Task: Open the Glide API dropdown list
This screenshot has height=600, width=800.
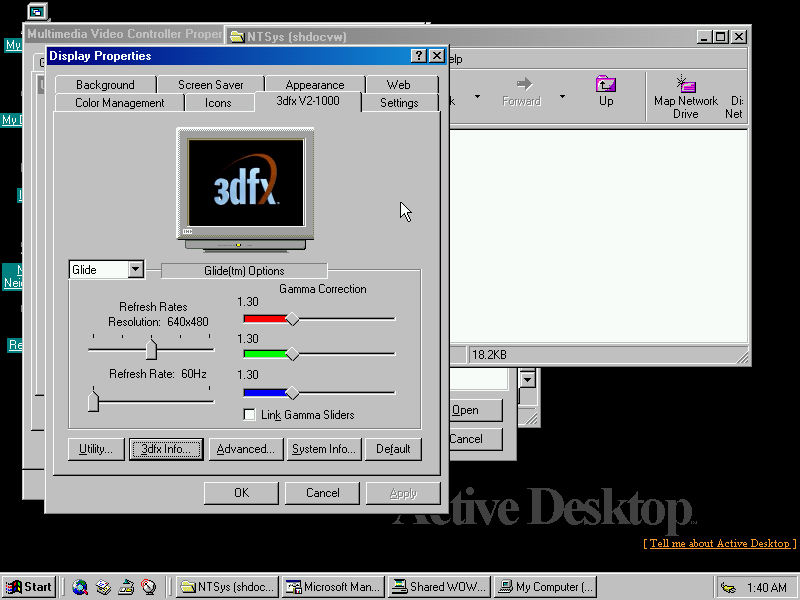Action: pos(136,270)
